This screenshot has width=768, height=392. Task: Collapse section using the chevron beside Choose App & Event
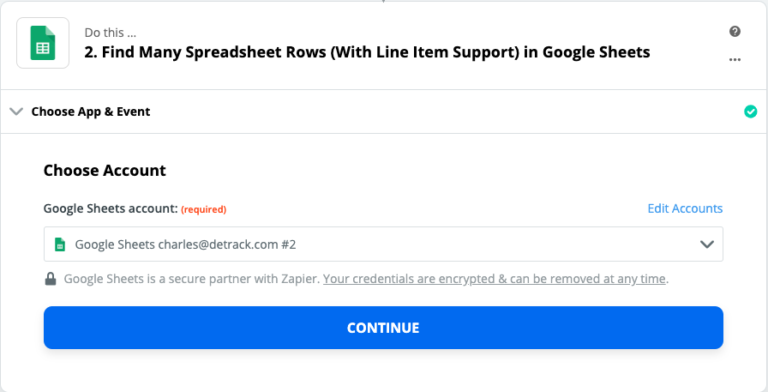point(16,112)
